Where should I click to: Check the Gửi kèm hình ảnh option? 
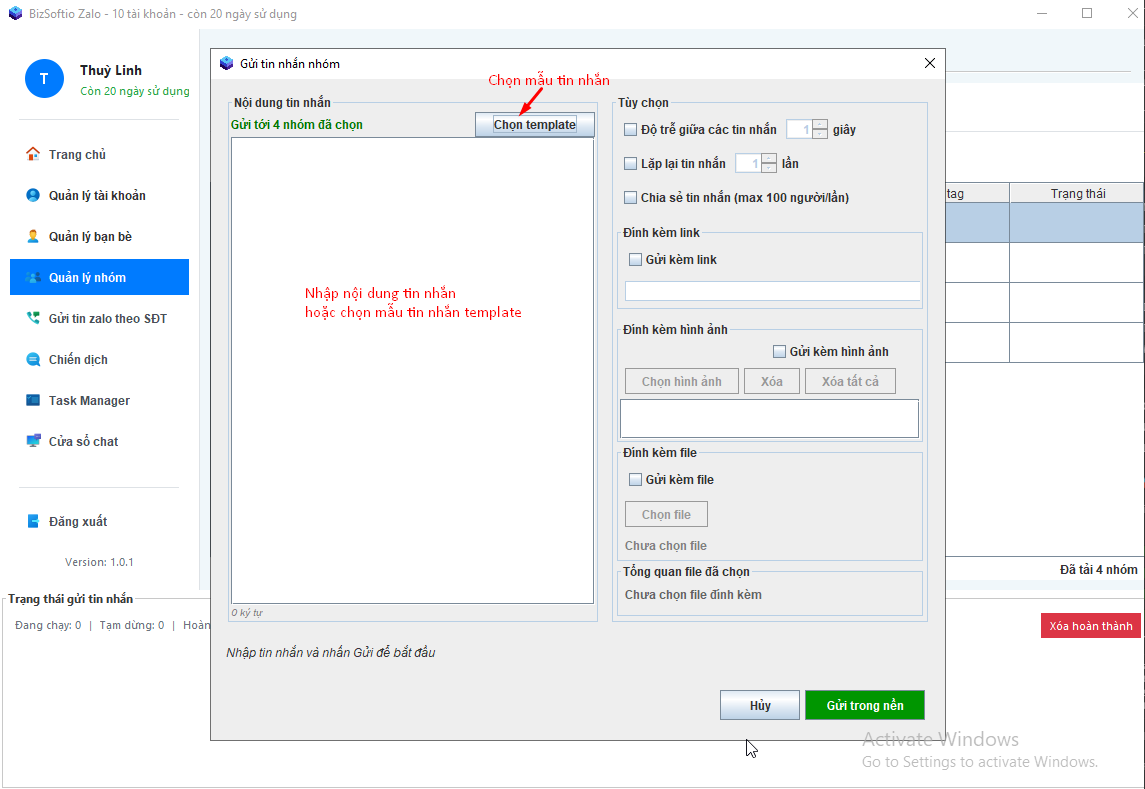pyautogui.click(x=779, y=352)
